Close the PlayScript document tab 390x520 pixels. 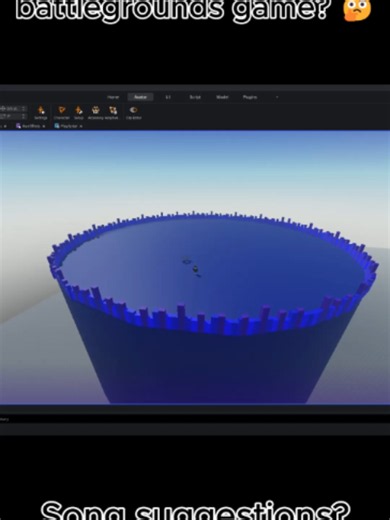pyautogui.click(x=81, y=126)
